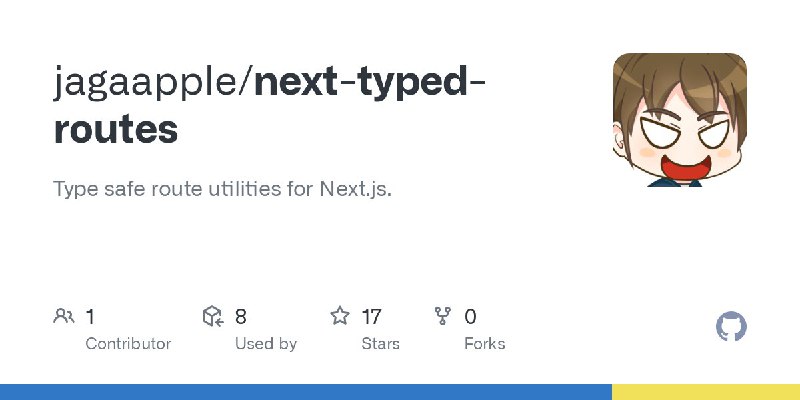Click the Used by count number 8
The height and width of the screenshot is (400, 800).
click(241, 317)
